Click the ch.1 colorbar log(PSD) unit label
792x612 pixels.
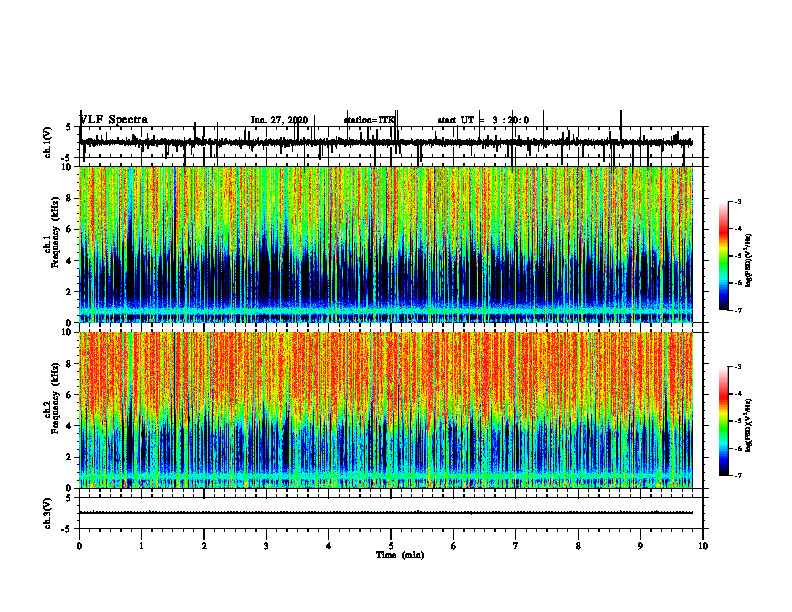click(750, 260)
